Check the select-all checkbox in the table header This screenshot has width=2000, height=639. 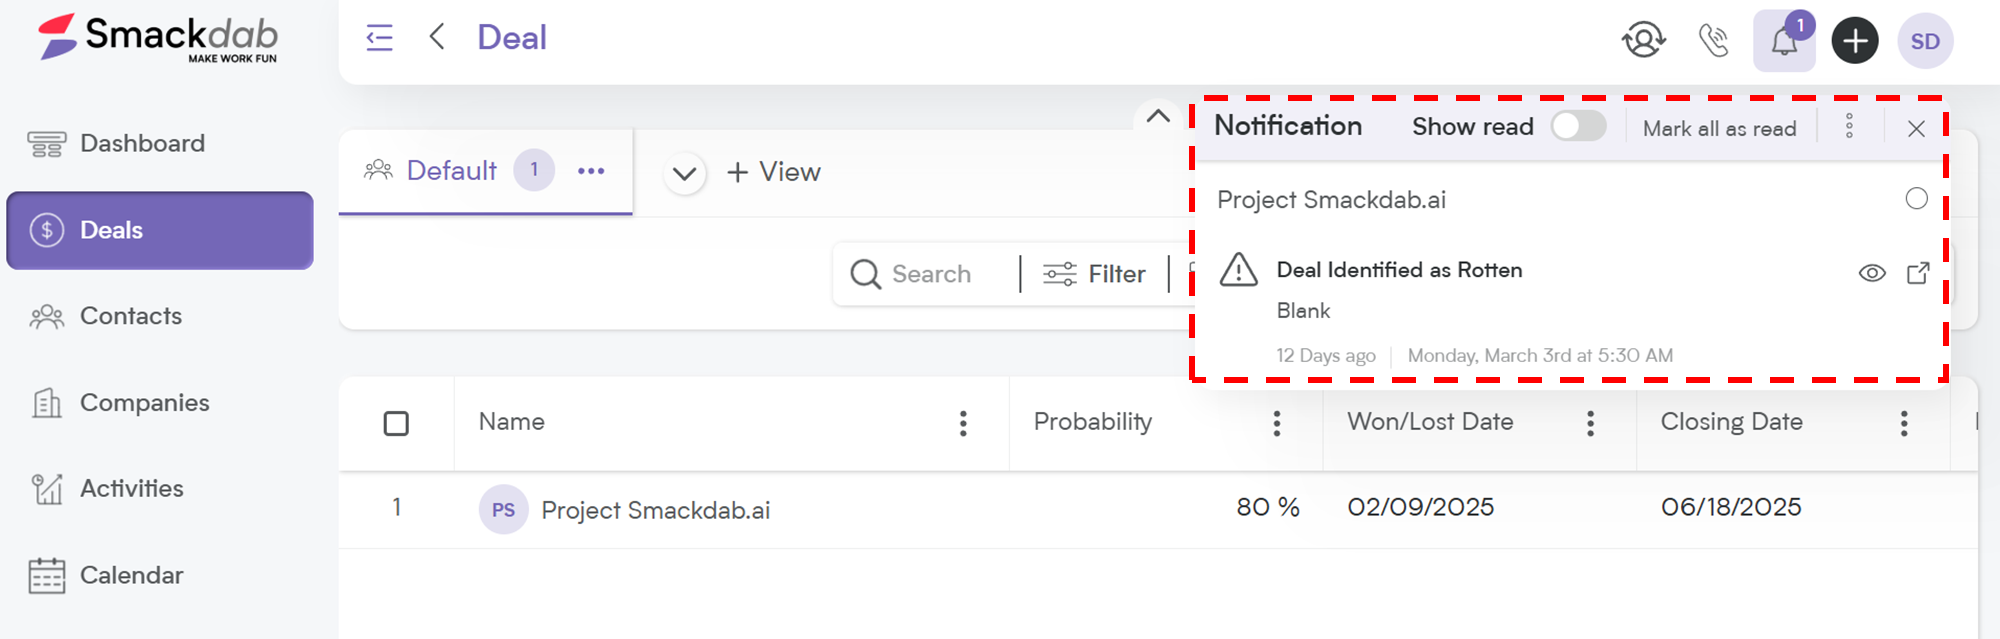point(396,424)
